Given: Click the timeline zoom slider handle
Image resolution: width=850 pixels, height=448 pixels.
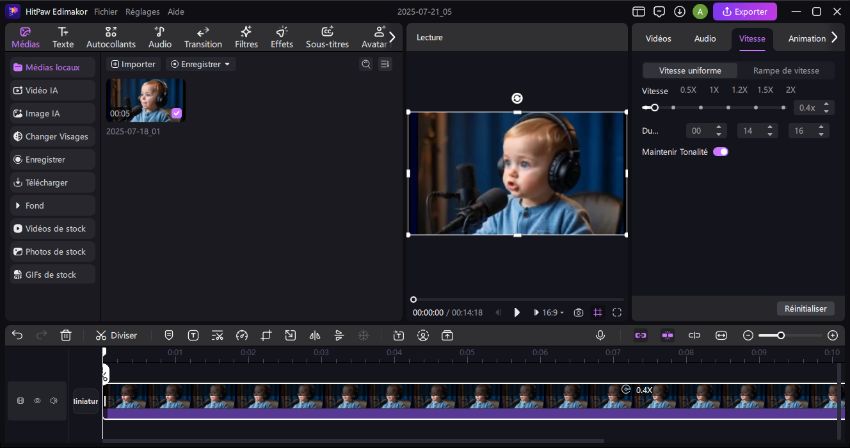Looking at the screenshot, I should click(781, 335).
